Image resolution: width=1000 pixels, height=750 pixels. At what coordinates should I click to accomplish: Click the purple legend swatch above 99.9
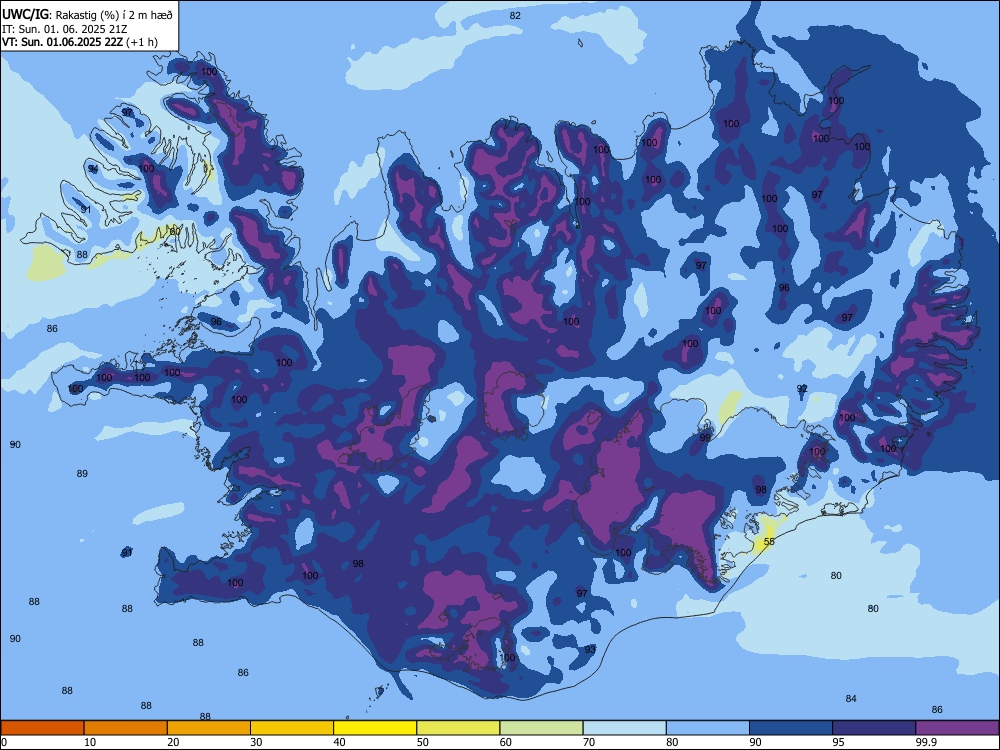[957, 728]
